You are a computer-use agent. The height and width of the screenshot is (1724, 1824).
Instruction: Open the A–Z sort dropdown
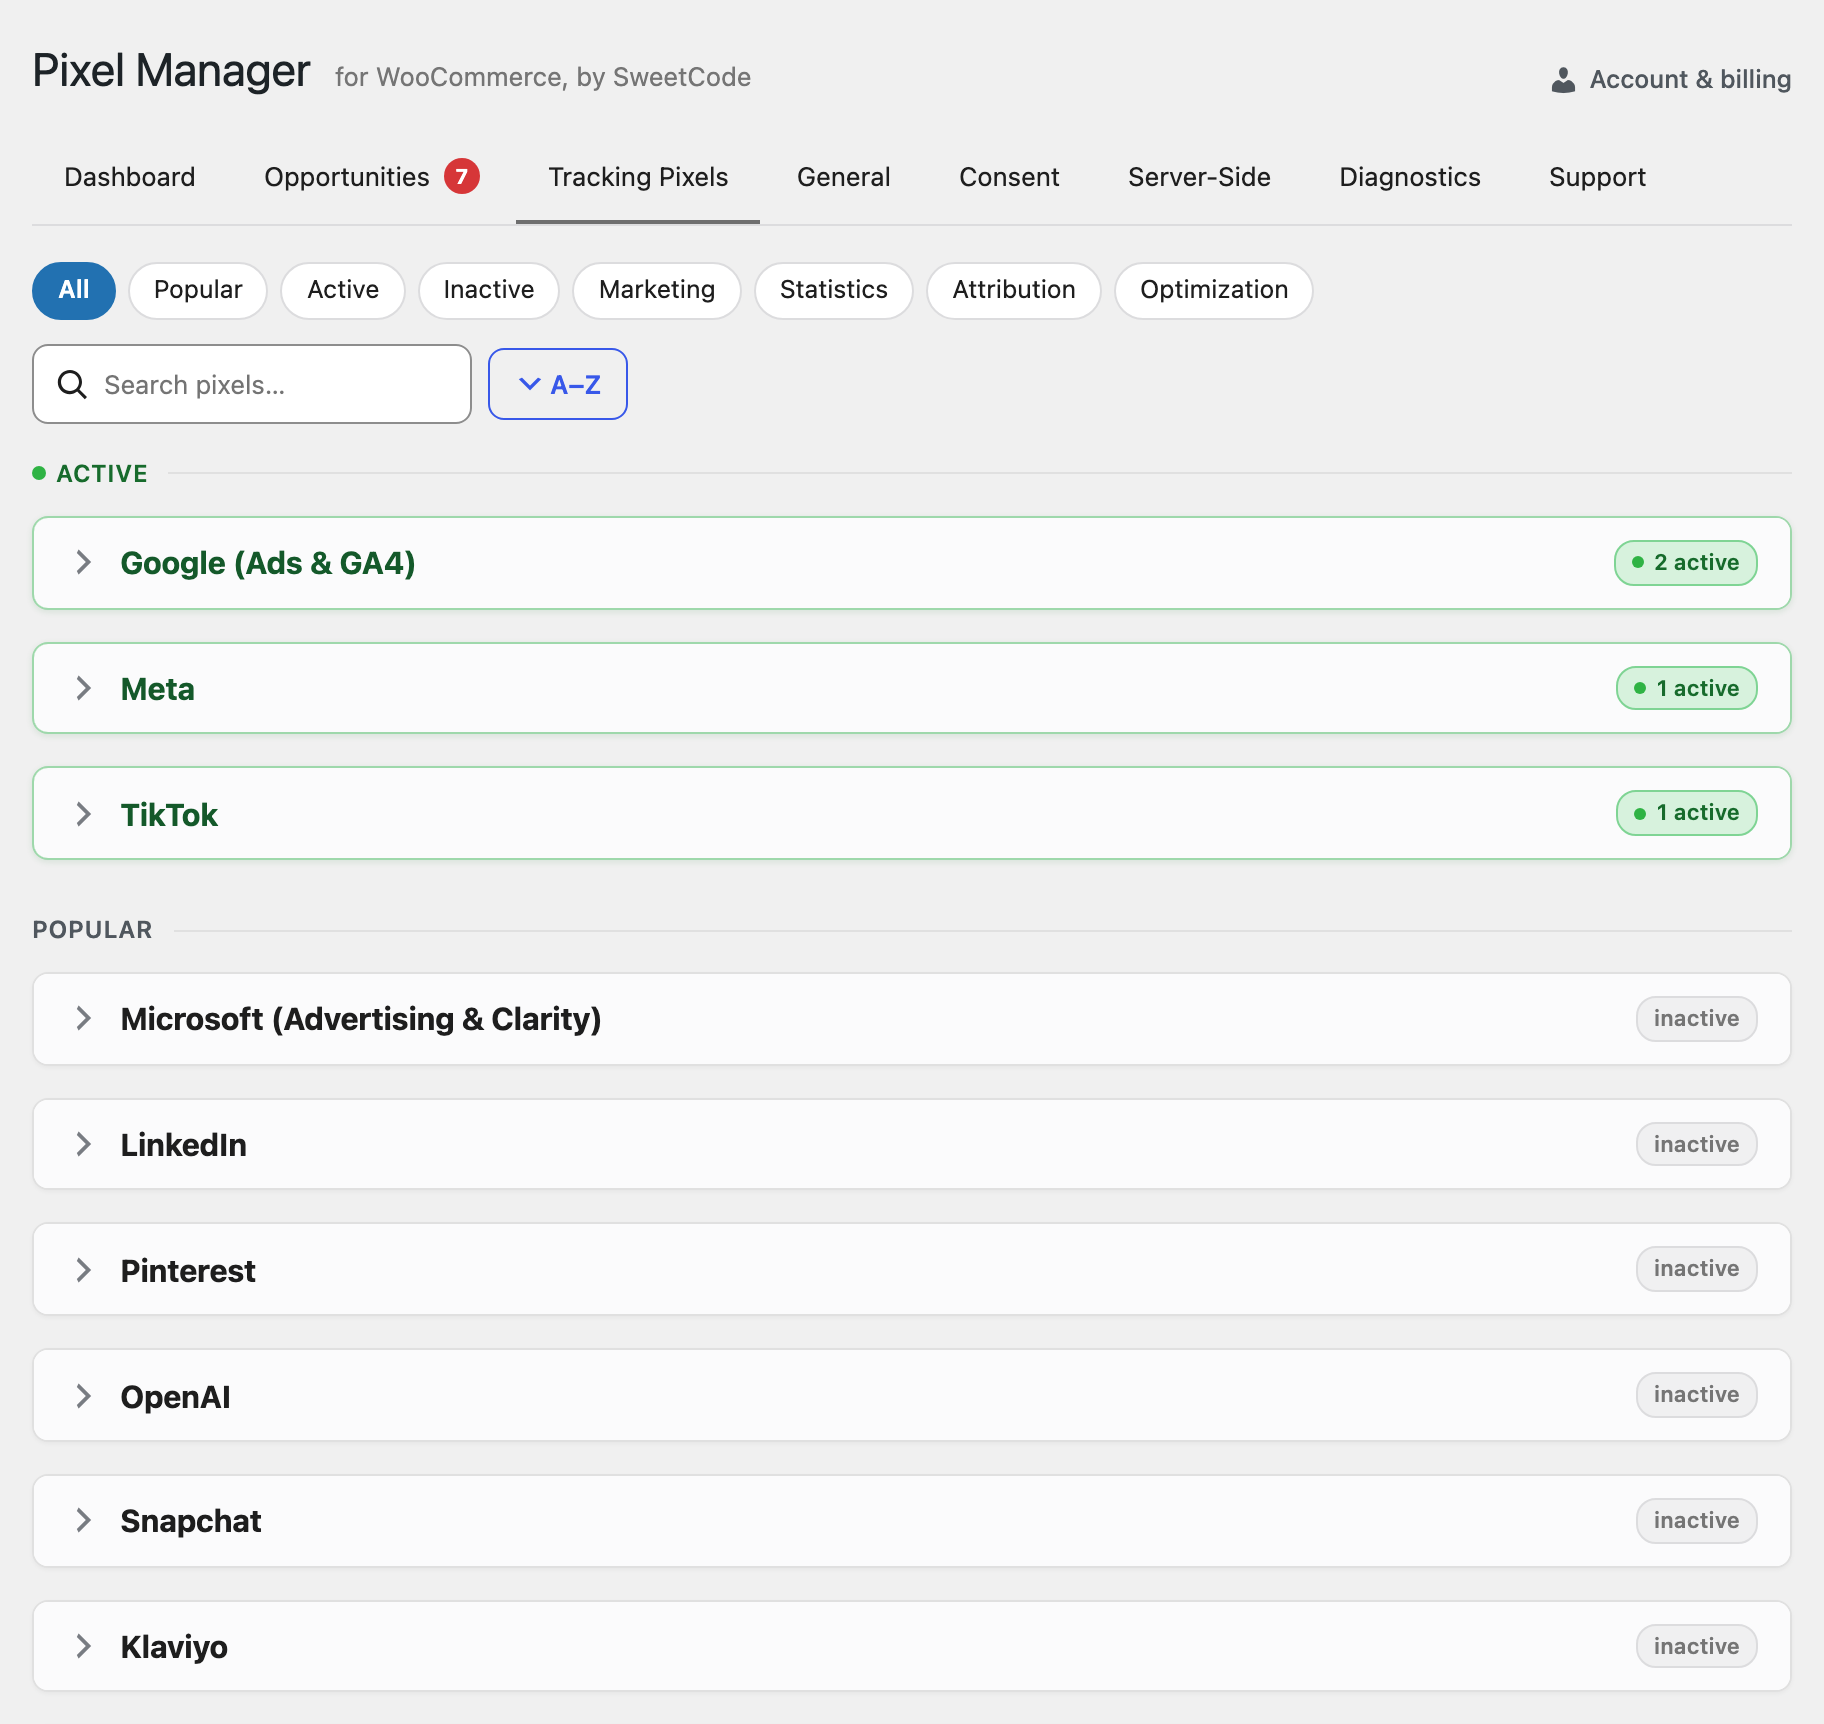(558, 384)
